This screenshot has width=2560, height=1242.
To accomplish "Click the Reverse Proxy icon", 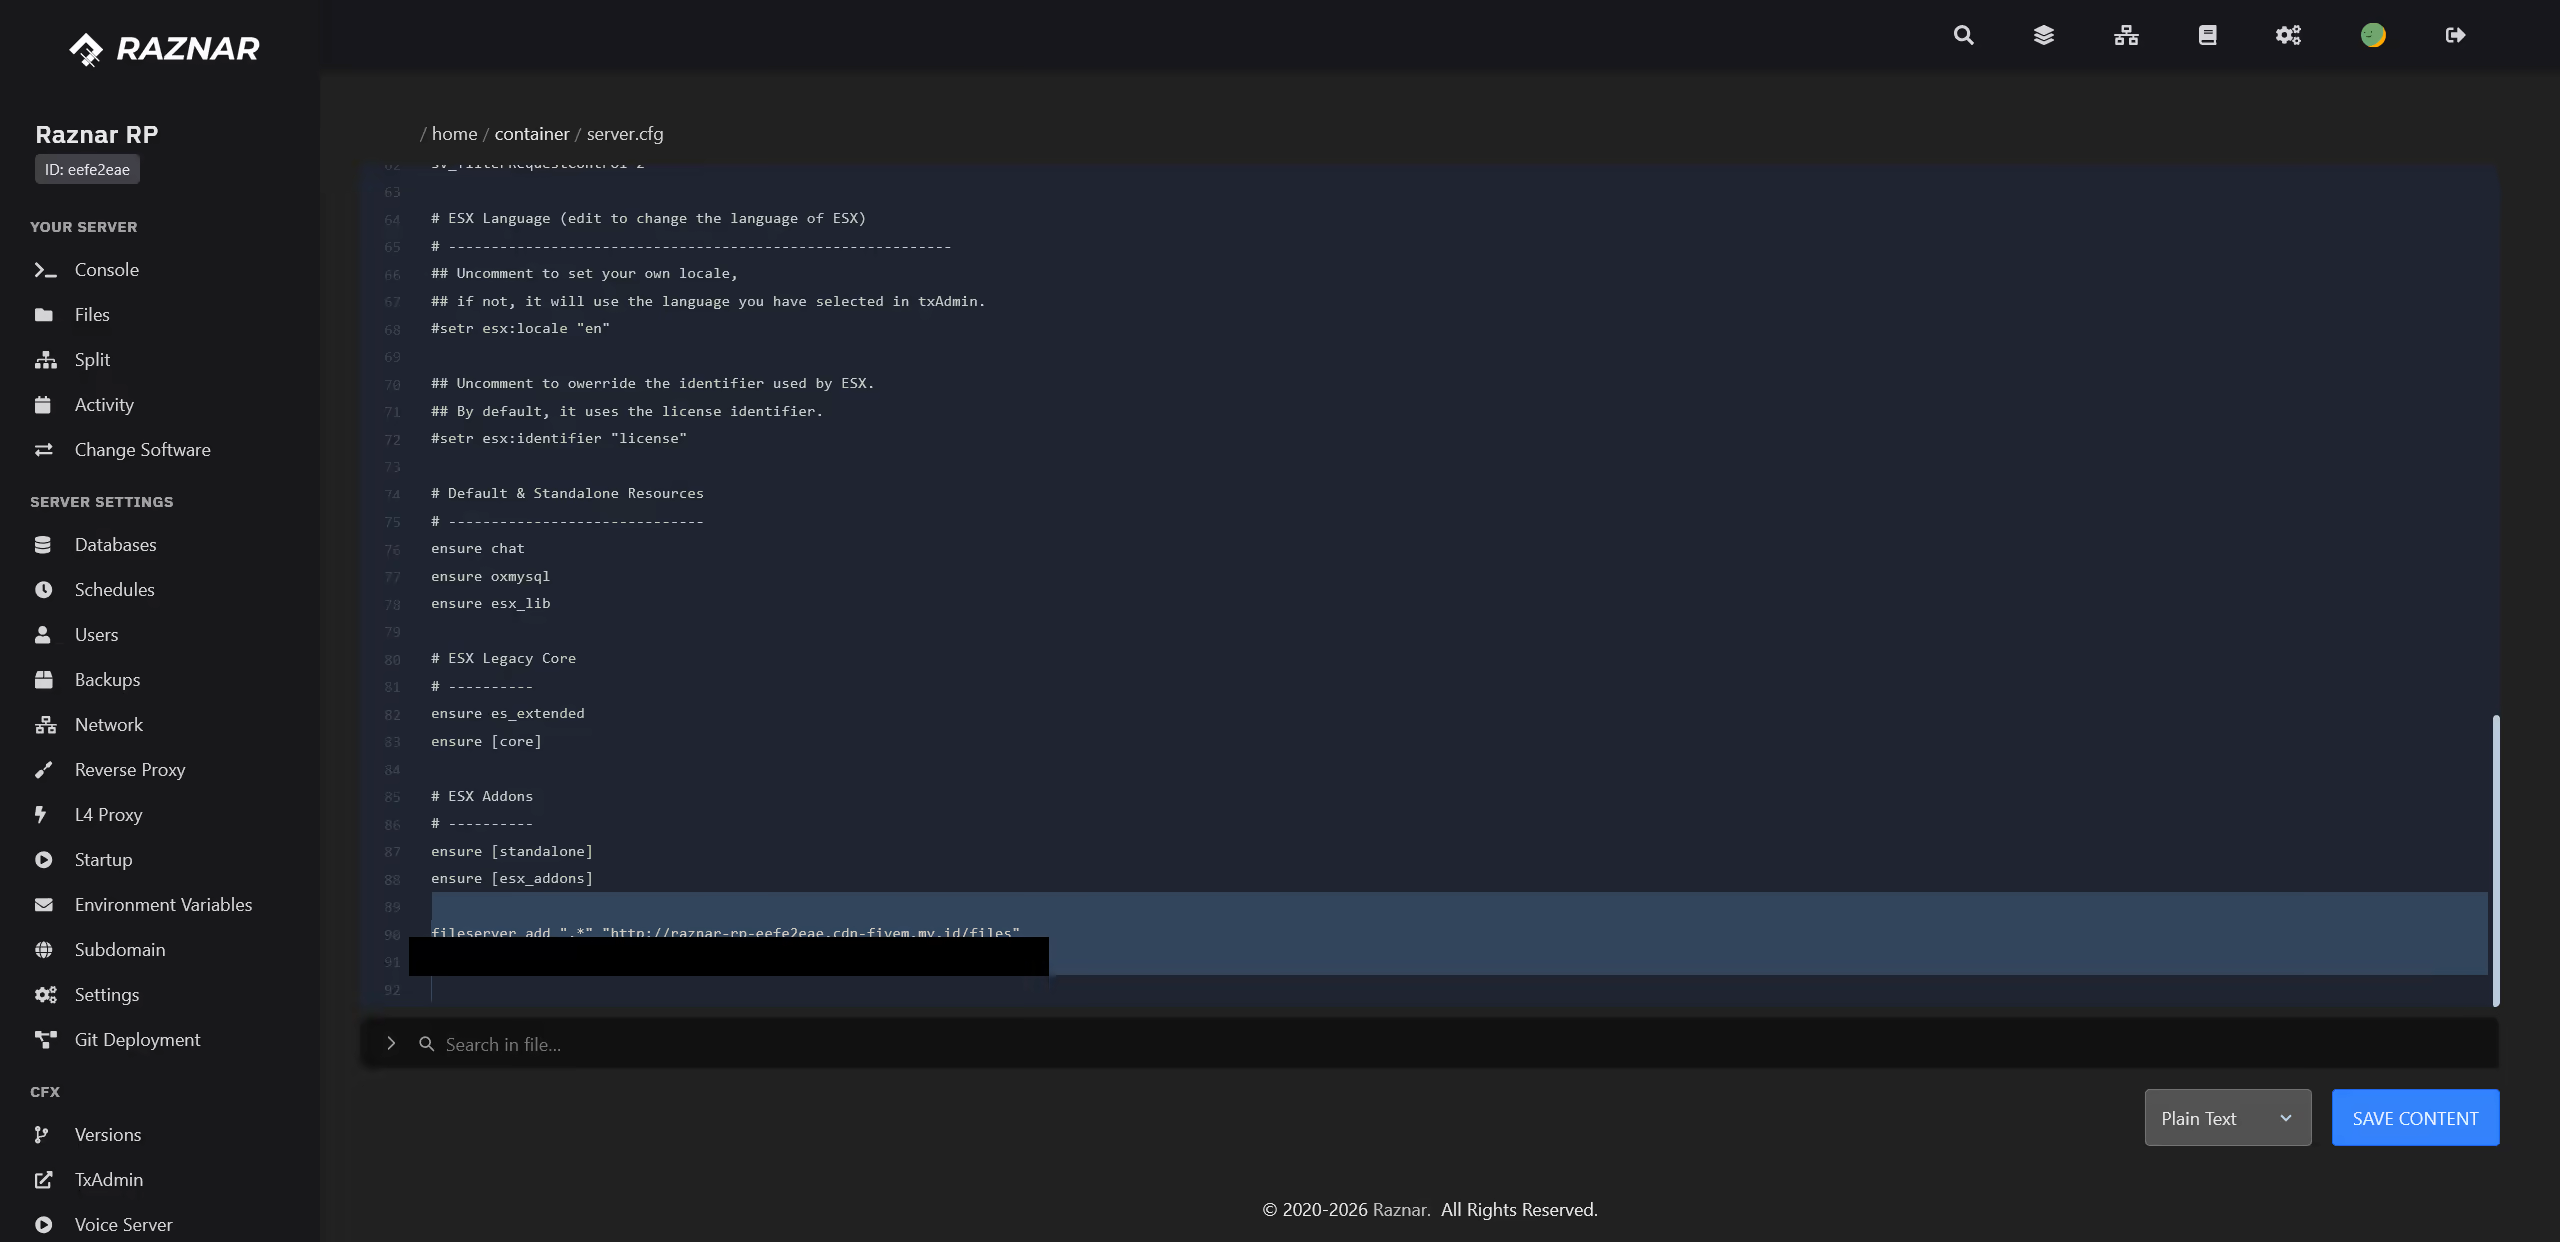I will coord(43,769).
